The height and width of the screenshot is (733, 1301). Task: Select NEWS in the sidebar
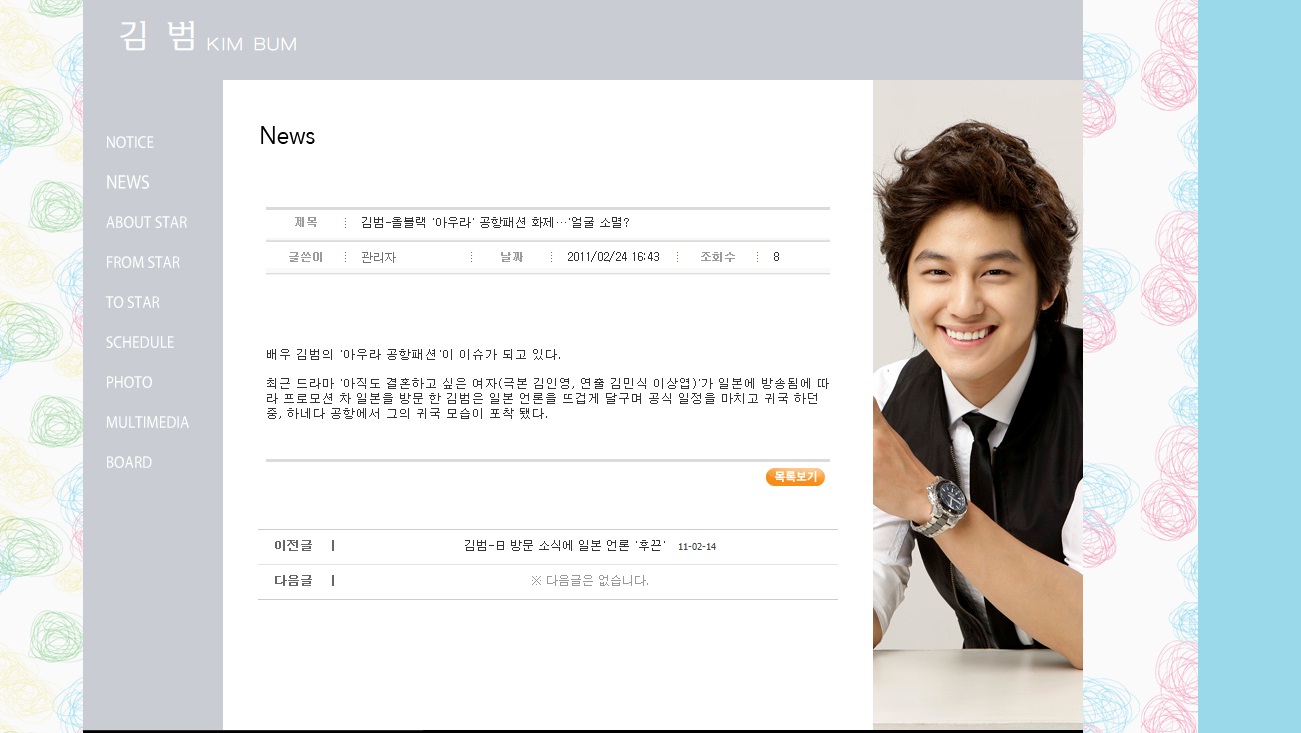pyautogui.click(x=128, y=183)
